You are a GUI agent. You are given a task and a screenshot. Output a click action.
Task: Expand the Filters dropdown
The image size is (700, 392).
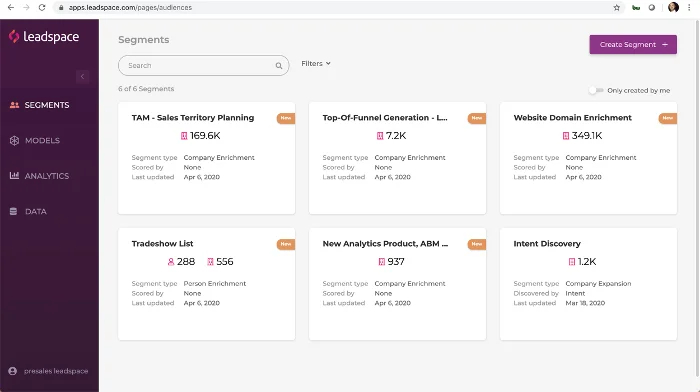[x=316, y=63]
